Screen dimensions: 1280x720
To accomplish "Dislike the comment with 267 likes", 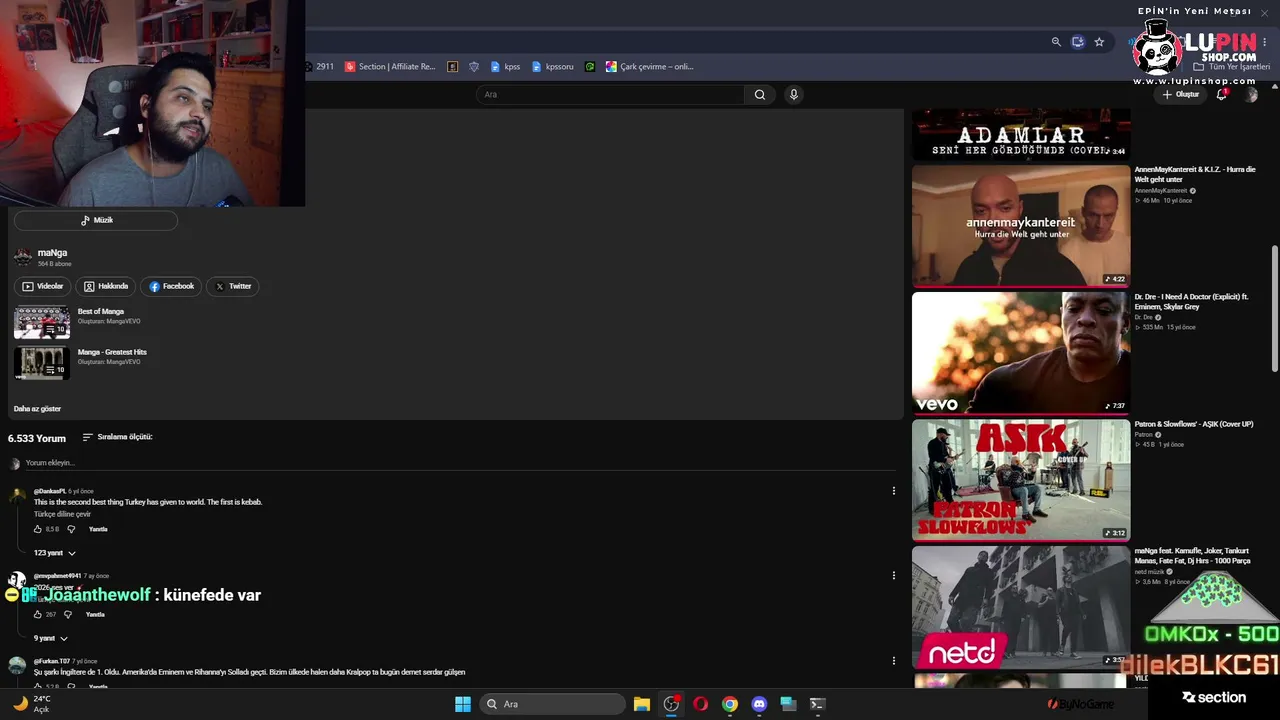I will pos(68,615).
